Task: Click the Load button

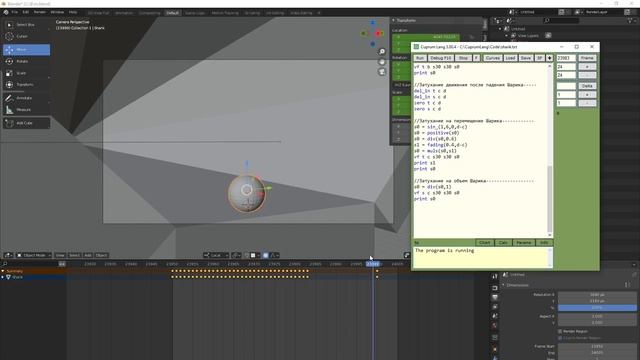Action: point(510,58)
